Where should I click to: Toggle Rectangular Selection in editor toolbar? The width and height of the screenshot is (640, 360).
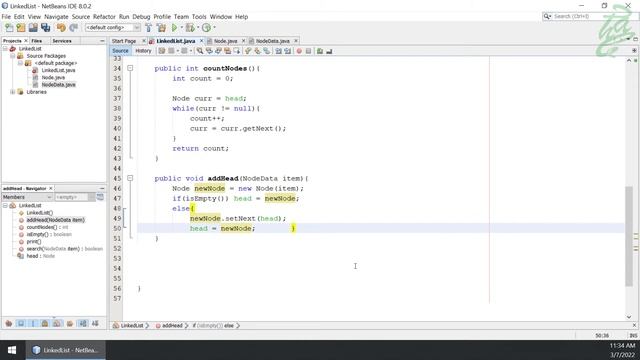236,51
